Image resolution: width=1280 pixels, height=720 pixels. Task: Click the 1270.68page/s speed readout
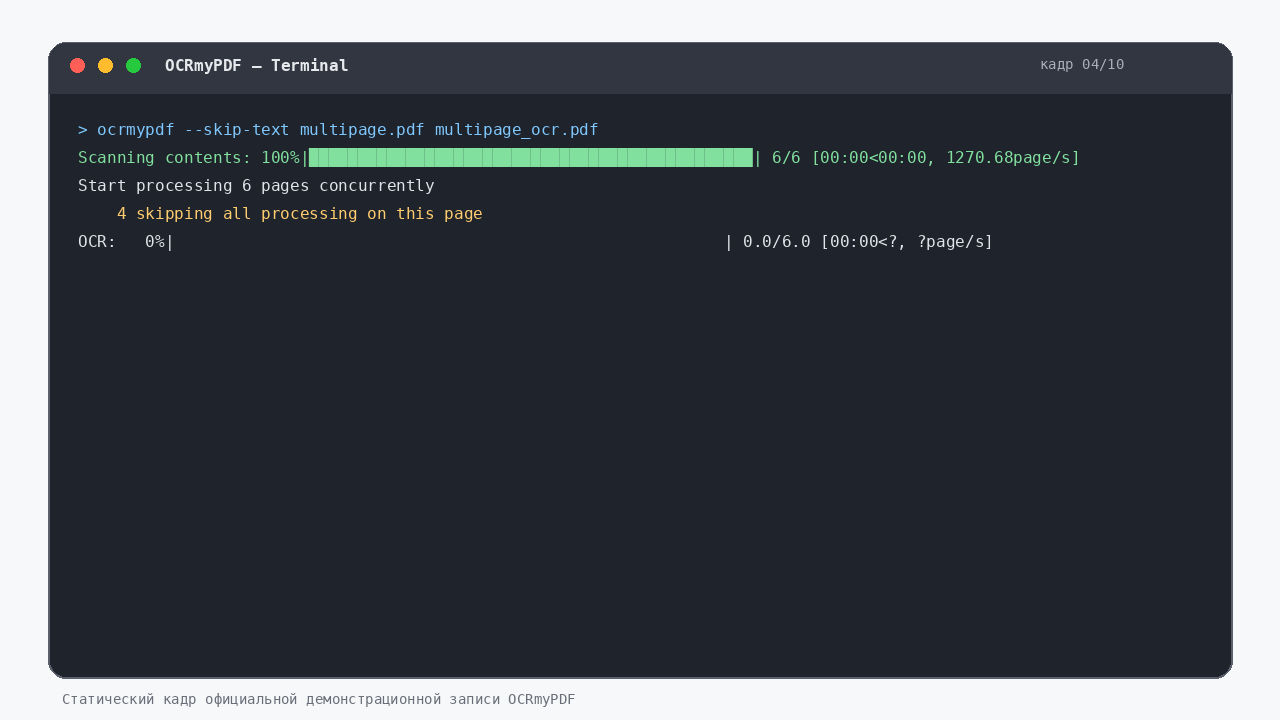tap(1009, 158)
